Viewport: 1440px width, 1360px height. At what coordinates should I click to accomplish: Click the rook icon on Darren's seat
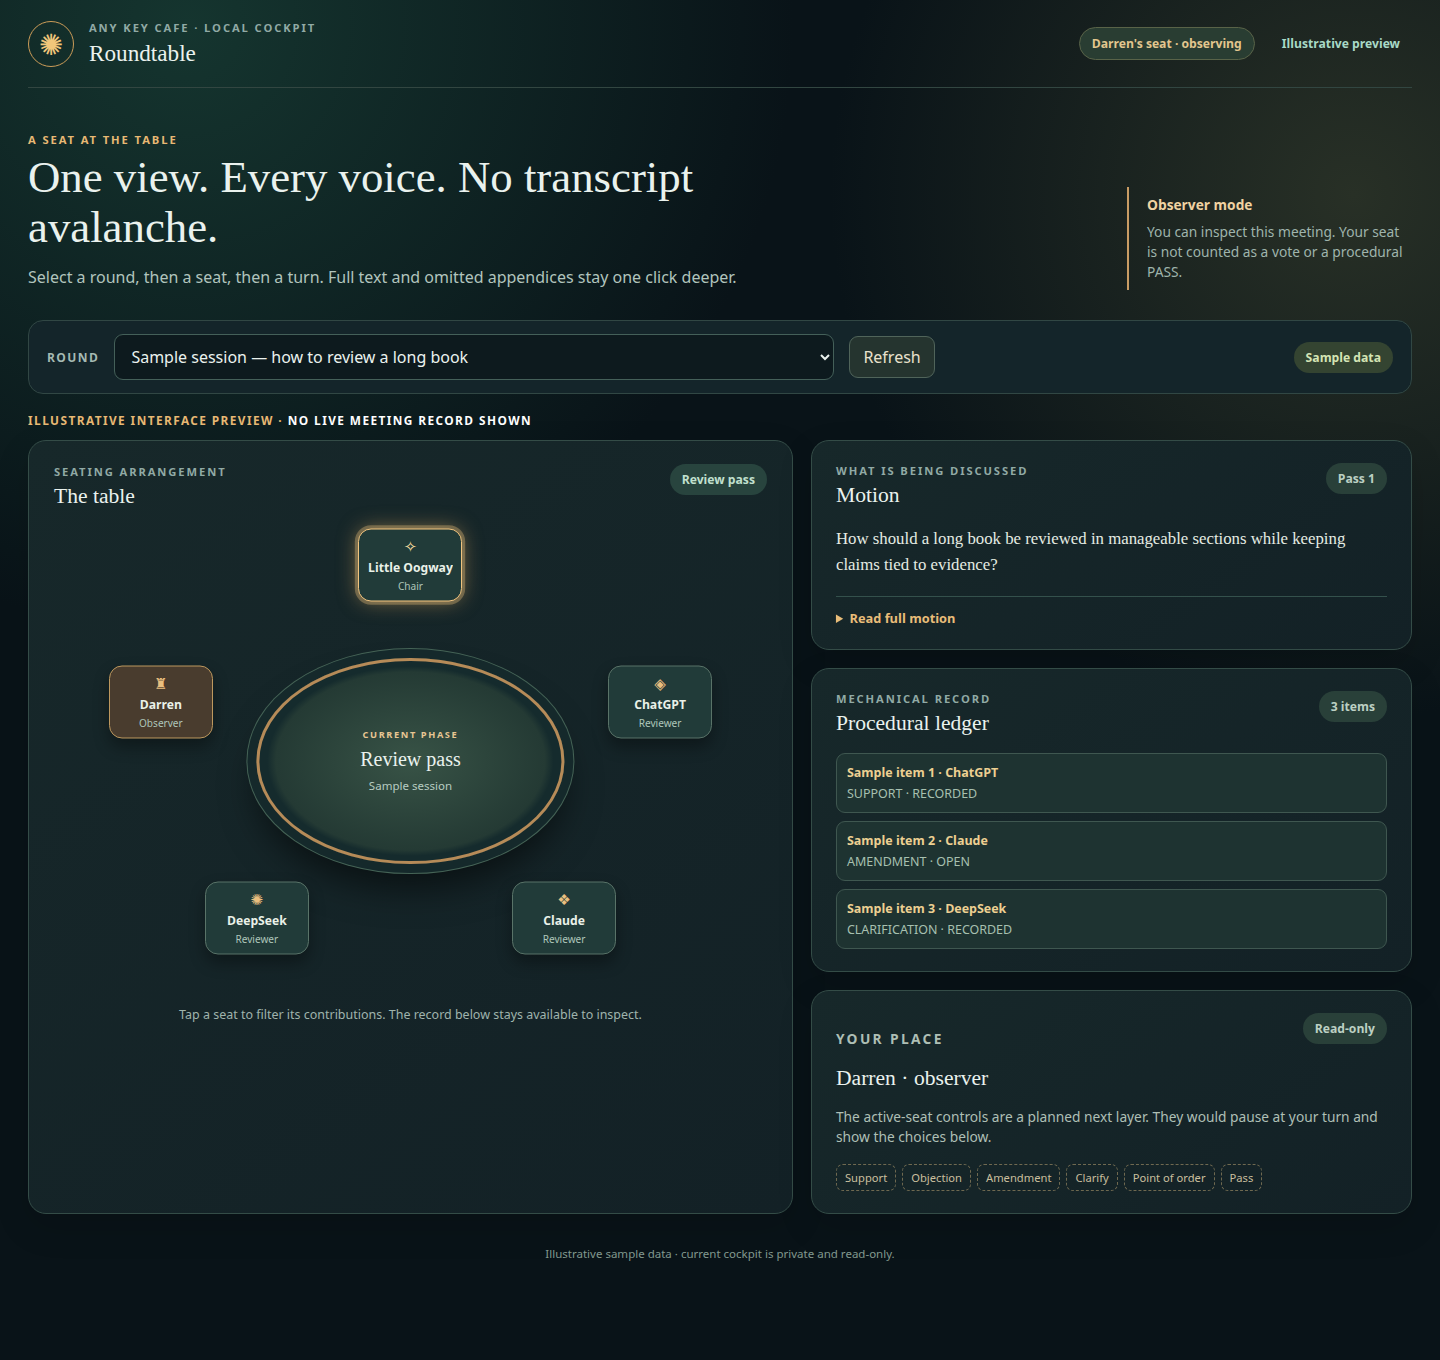pyautogui.click(x=161, y=684)
